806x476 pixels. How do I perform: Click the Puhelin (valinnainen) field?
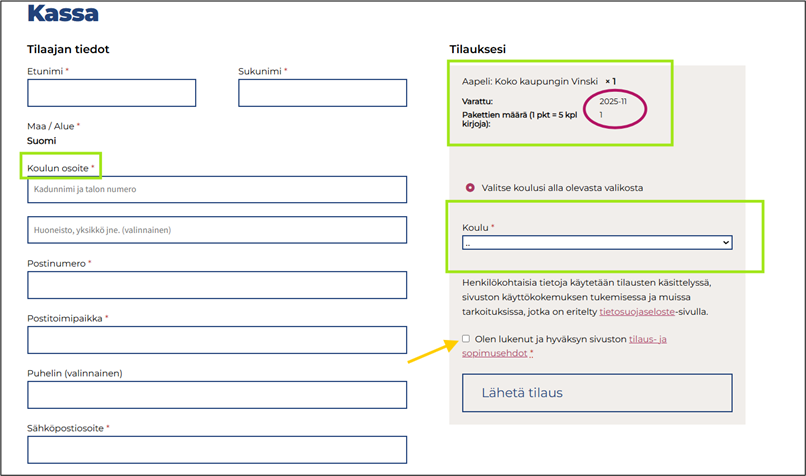[217, 395]
